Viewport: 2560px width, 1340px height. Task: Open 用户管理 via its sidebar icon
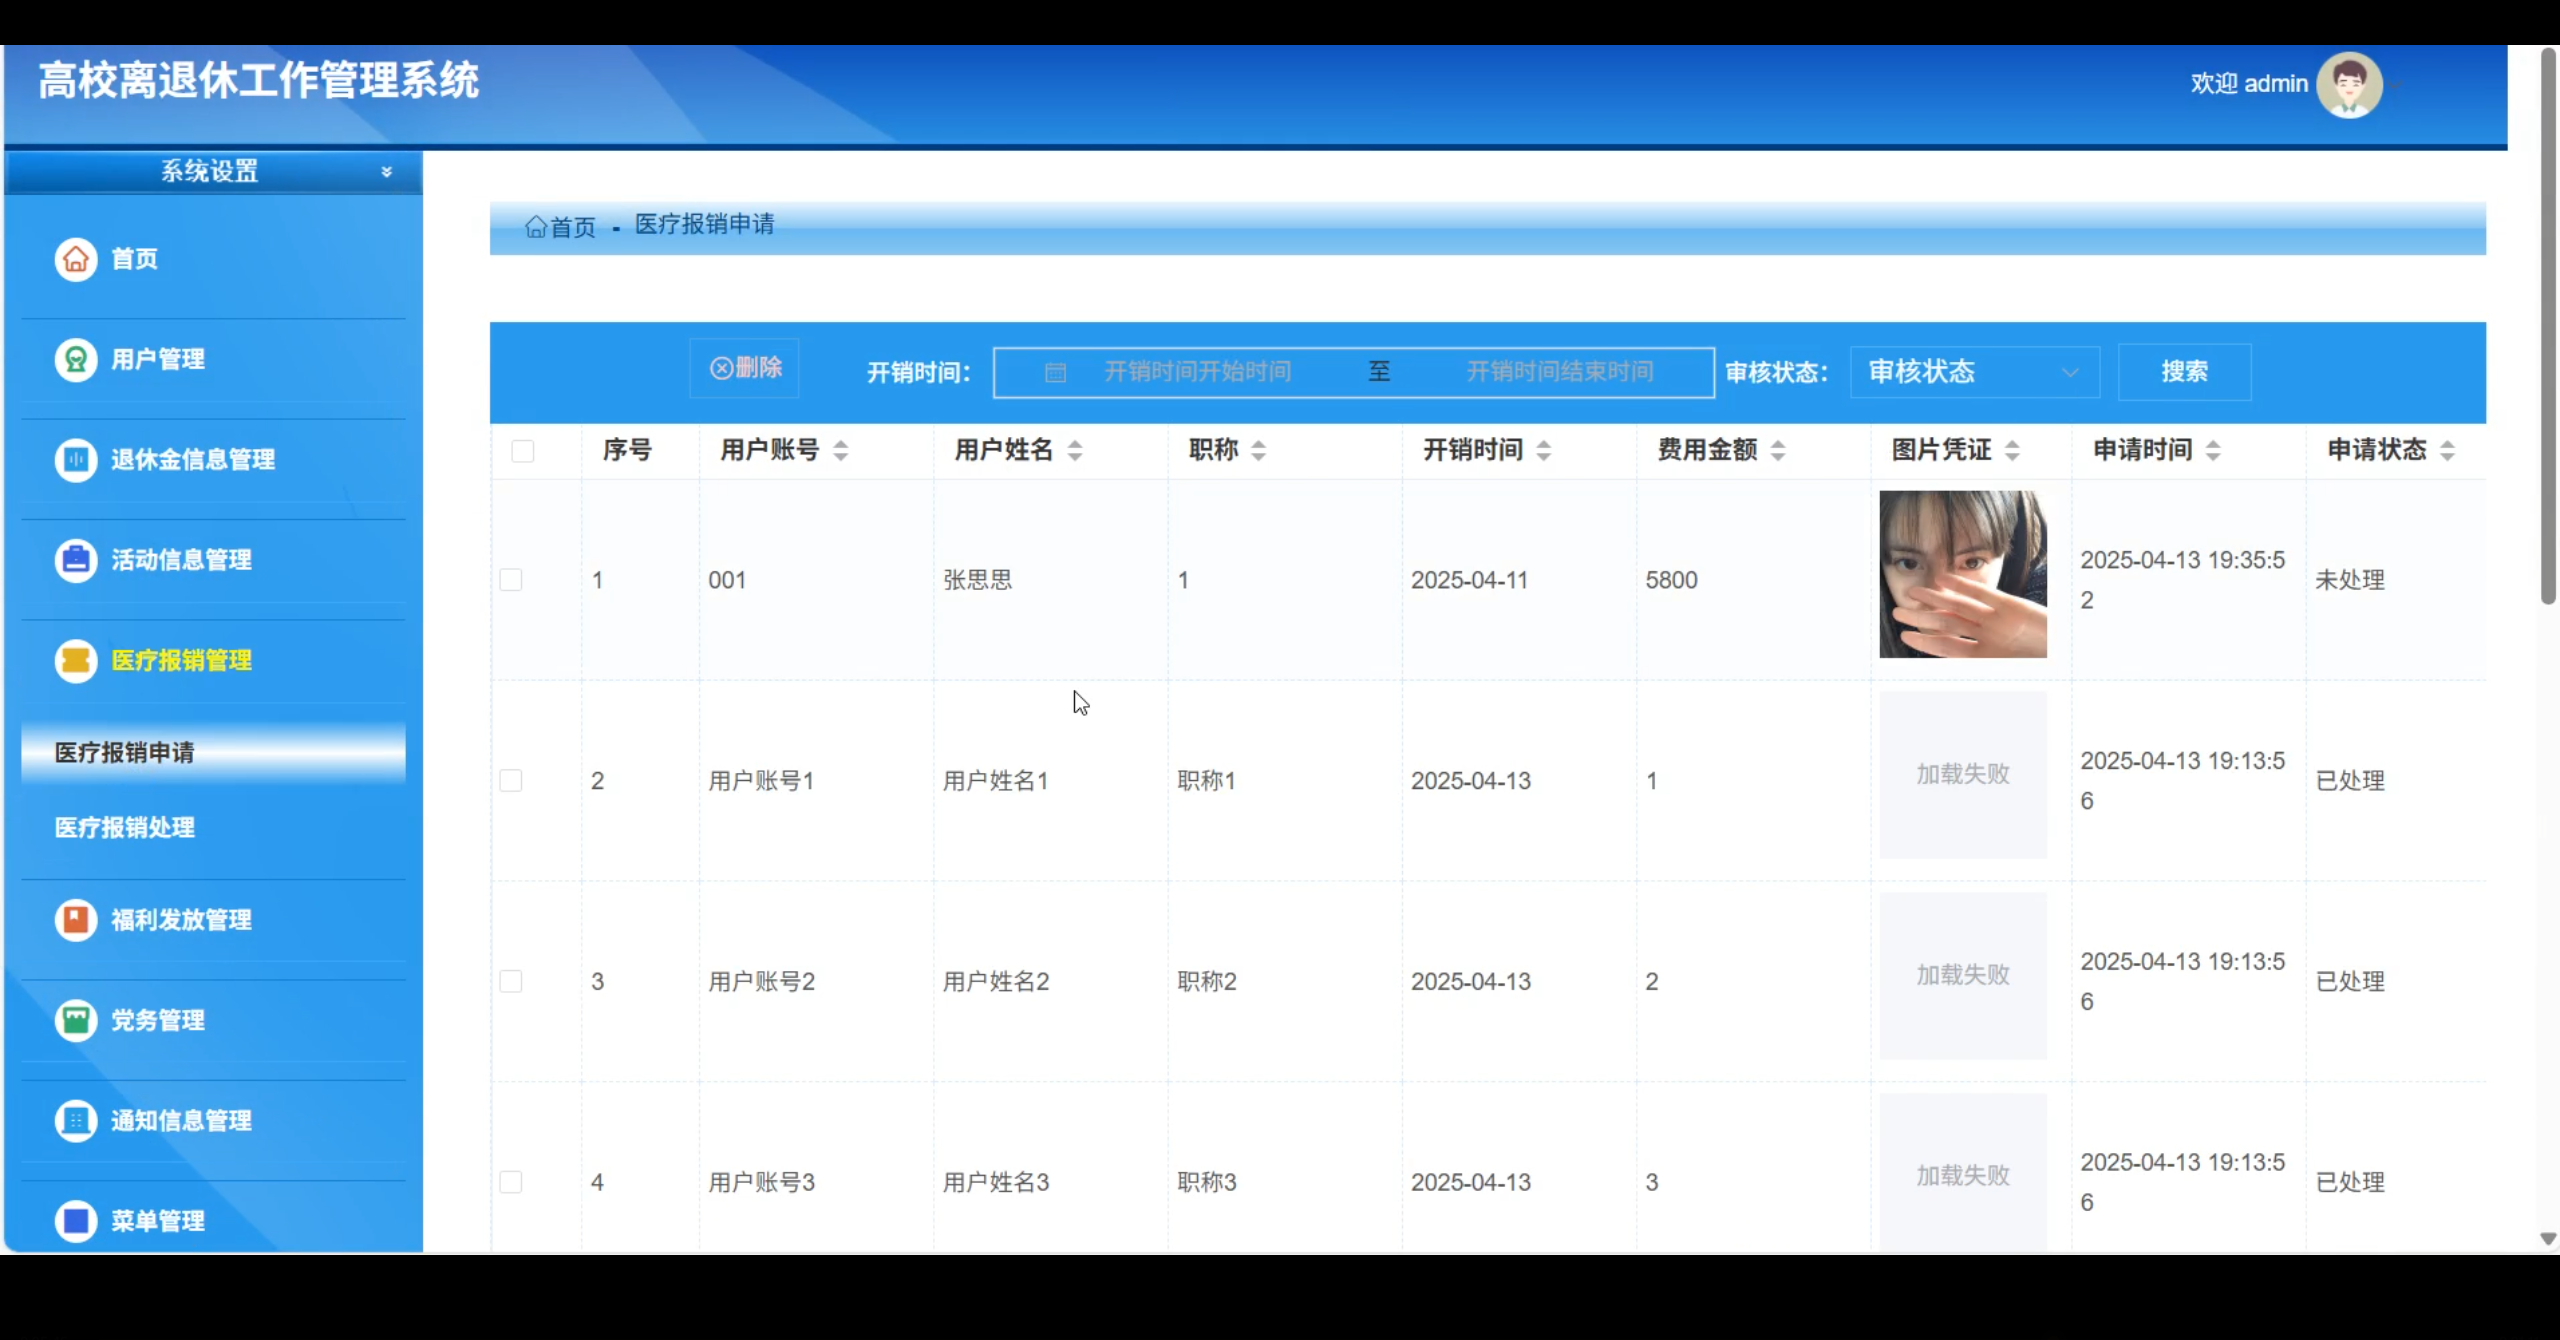pyautogui.click(x=75, y=360)
